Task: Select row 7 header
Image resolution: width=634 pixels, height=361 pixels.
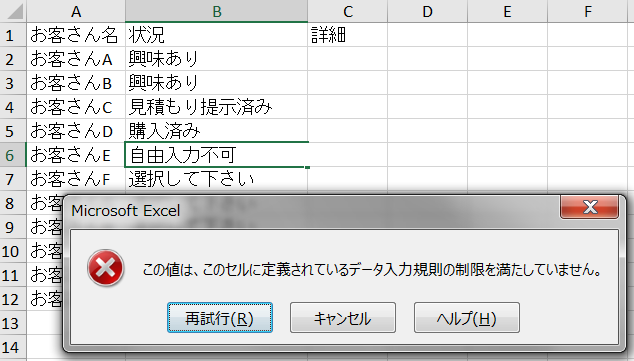Action: click(13, 179)
